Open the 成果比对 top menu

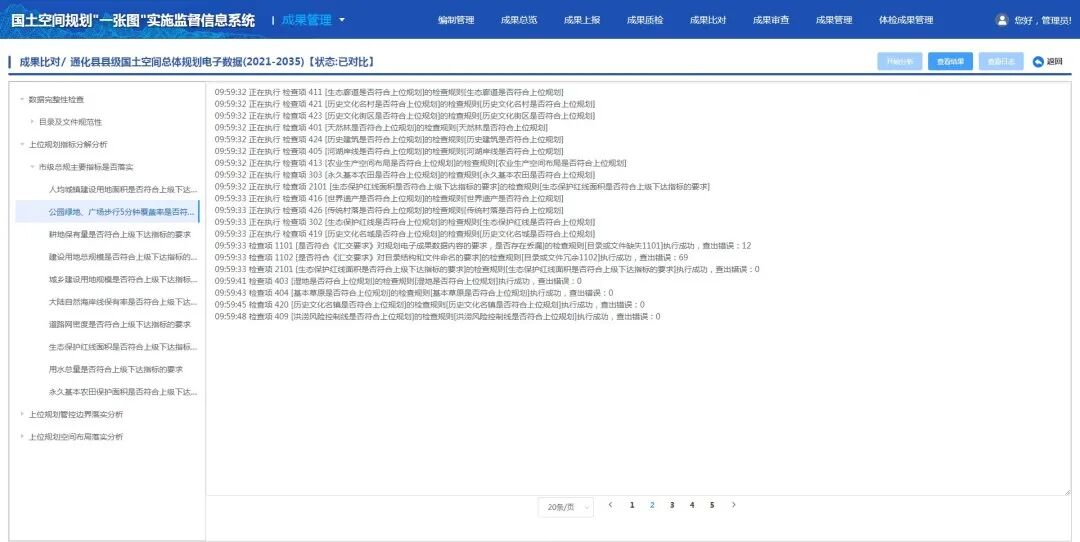pos(708,20)
